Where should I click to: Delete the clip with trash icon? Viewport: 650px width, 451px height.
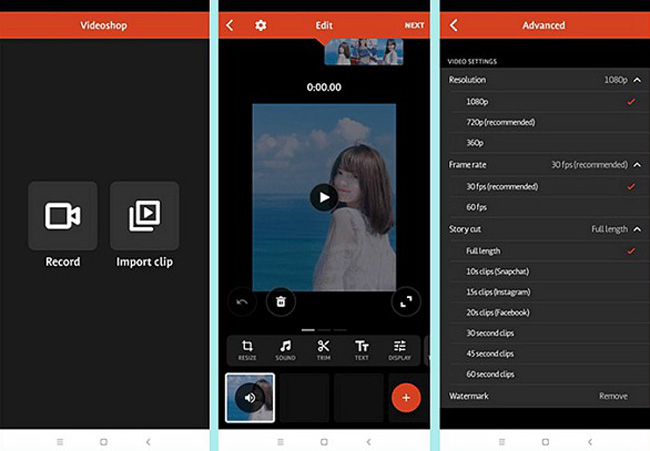click(x=281, y=301)
